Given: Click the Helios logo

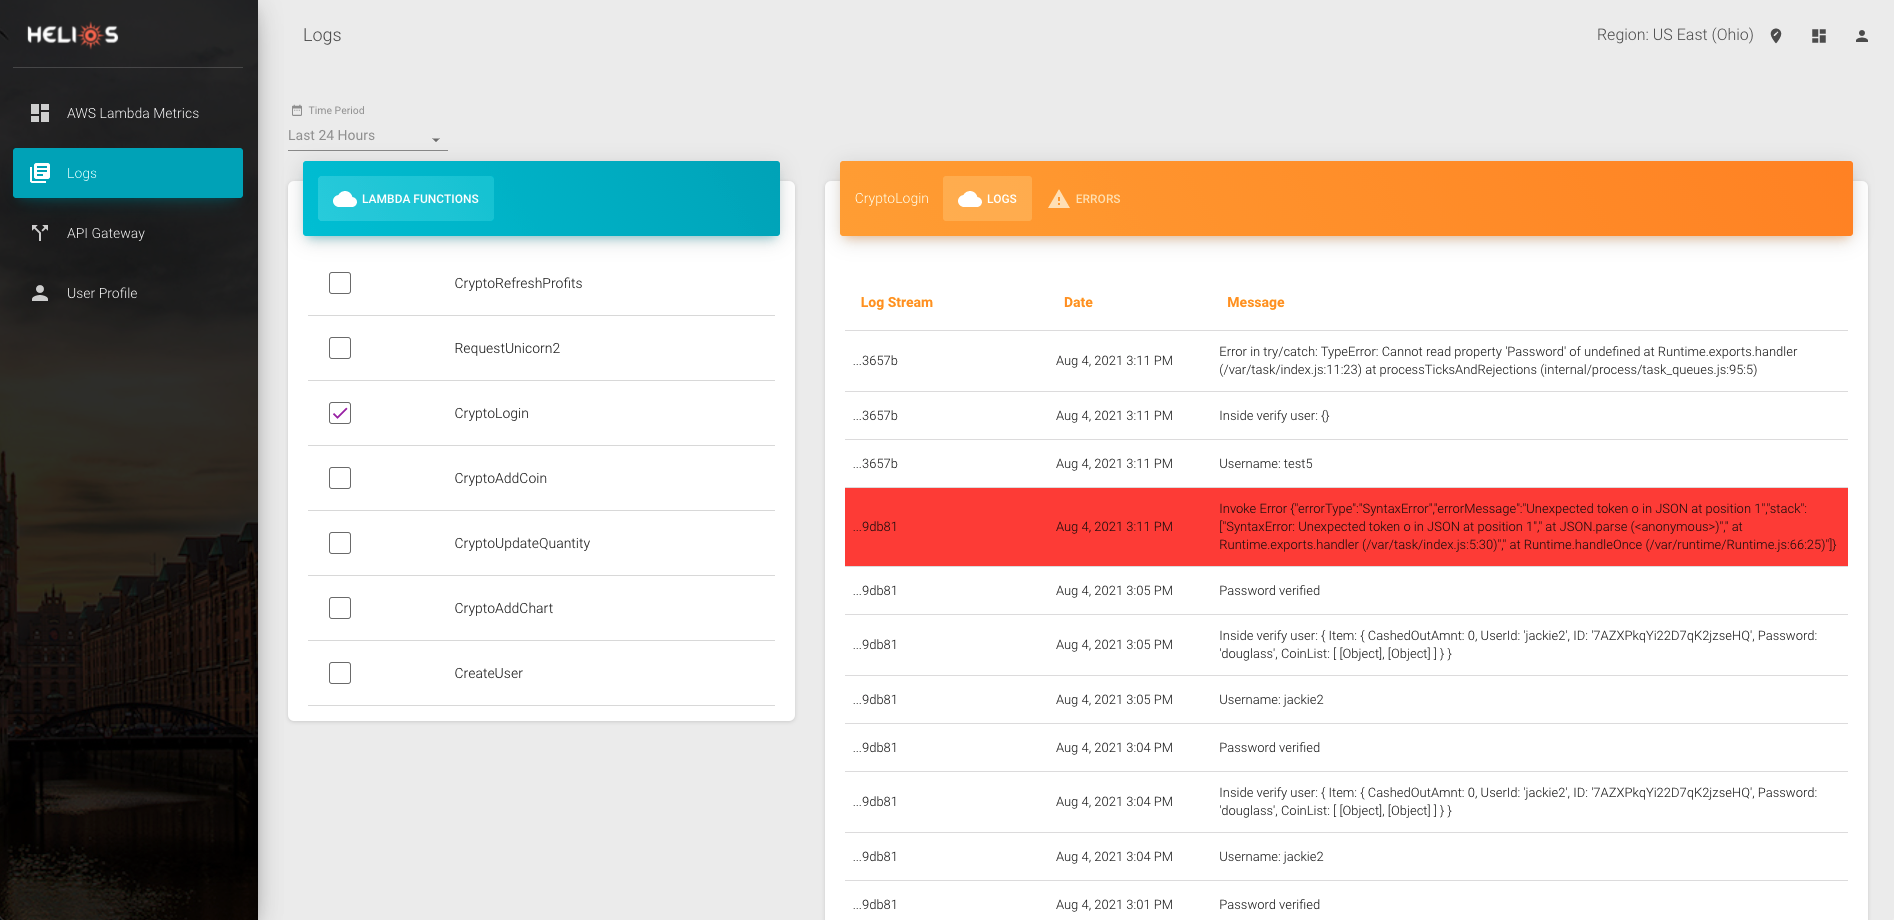Looking at the screenshot, I should click(73, 35).
